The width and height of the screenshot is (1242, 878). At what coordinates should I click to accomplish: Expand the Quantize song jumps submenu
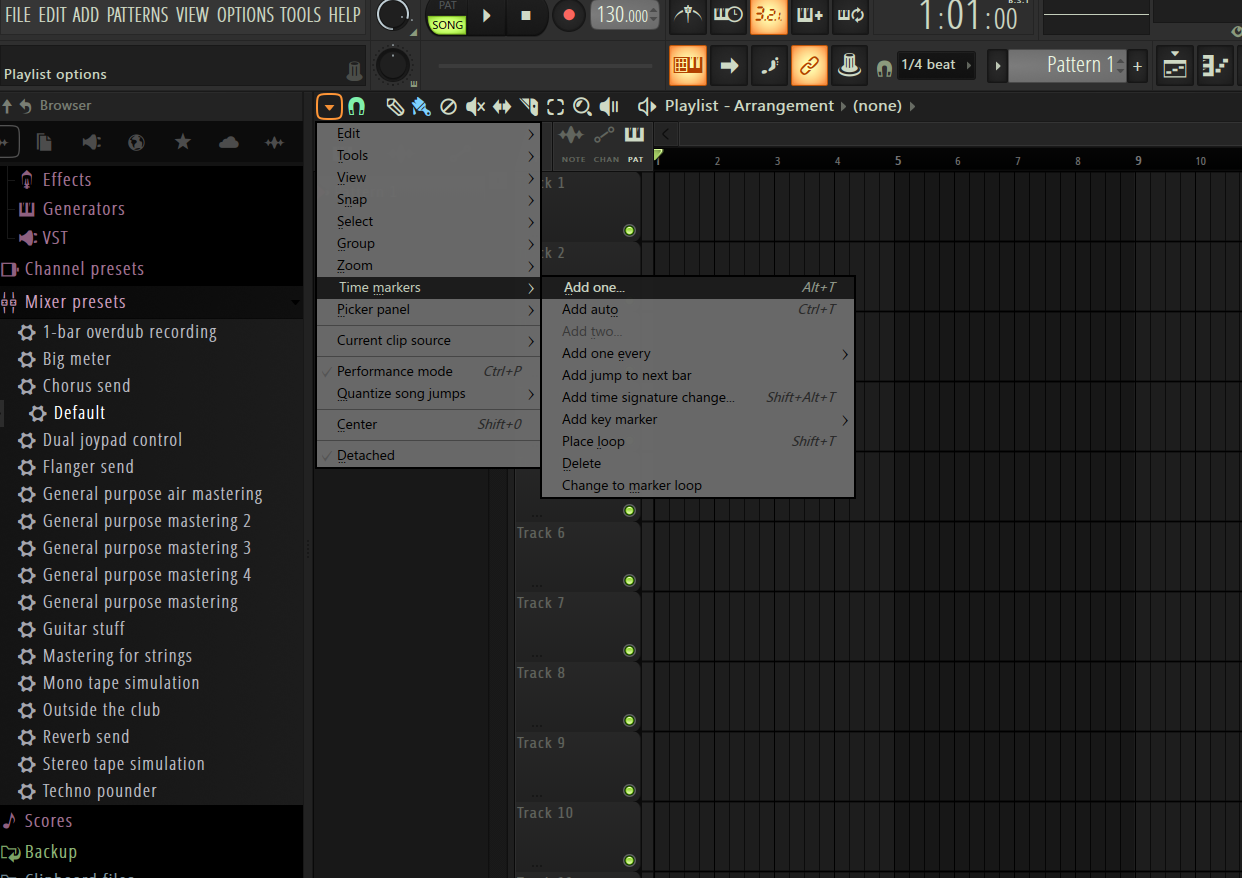coord(429,394)
